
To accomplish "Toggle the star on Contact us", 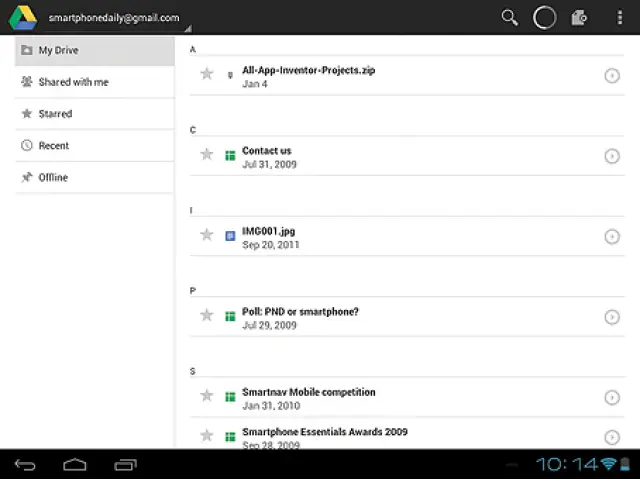I will point(207,154).
